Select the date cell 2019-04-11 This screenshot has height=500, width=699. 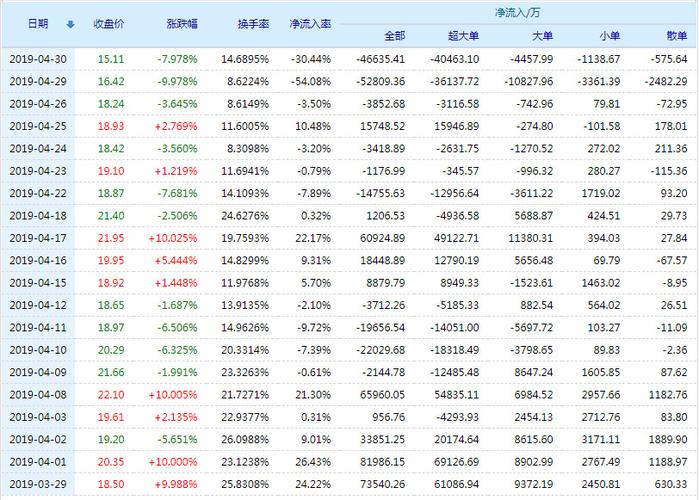[x=38, y=328]
